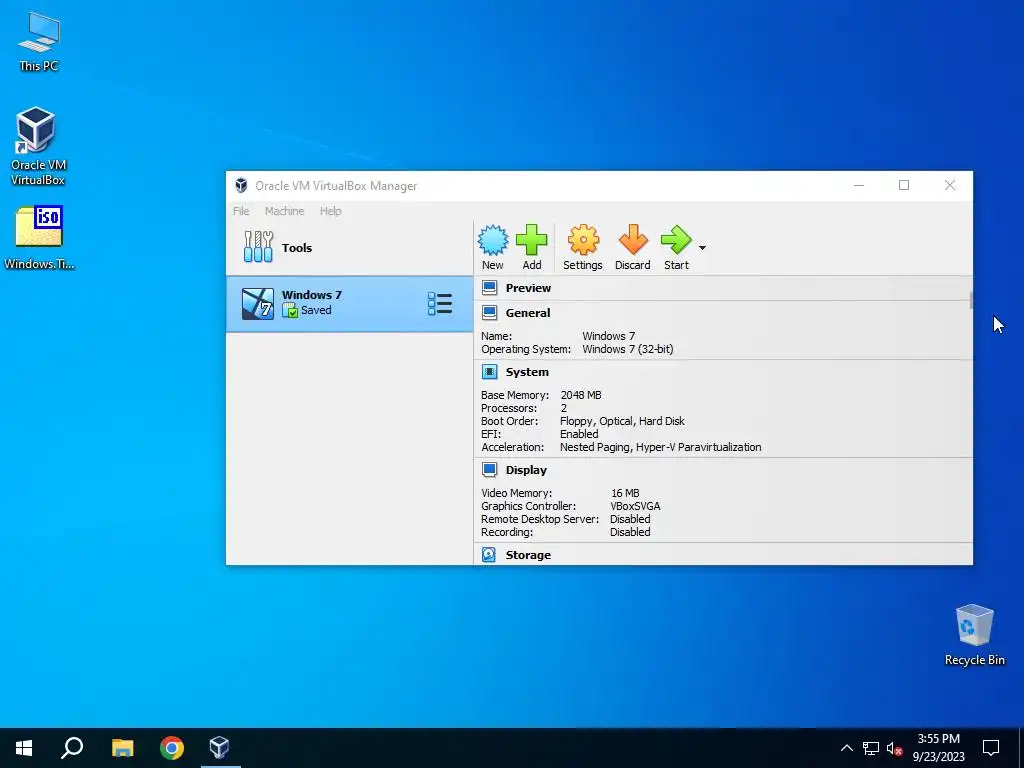
Task: Click the taskbar Search magnifier icon
Action: click(x=72, y=748)
